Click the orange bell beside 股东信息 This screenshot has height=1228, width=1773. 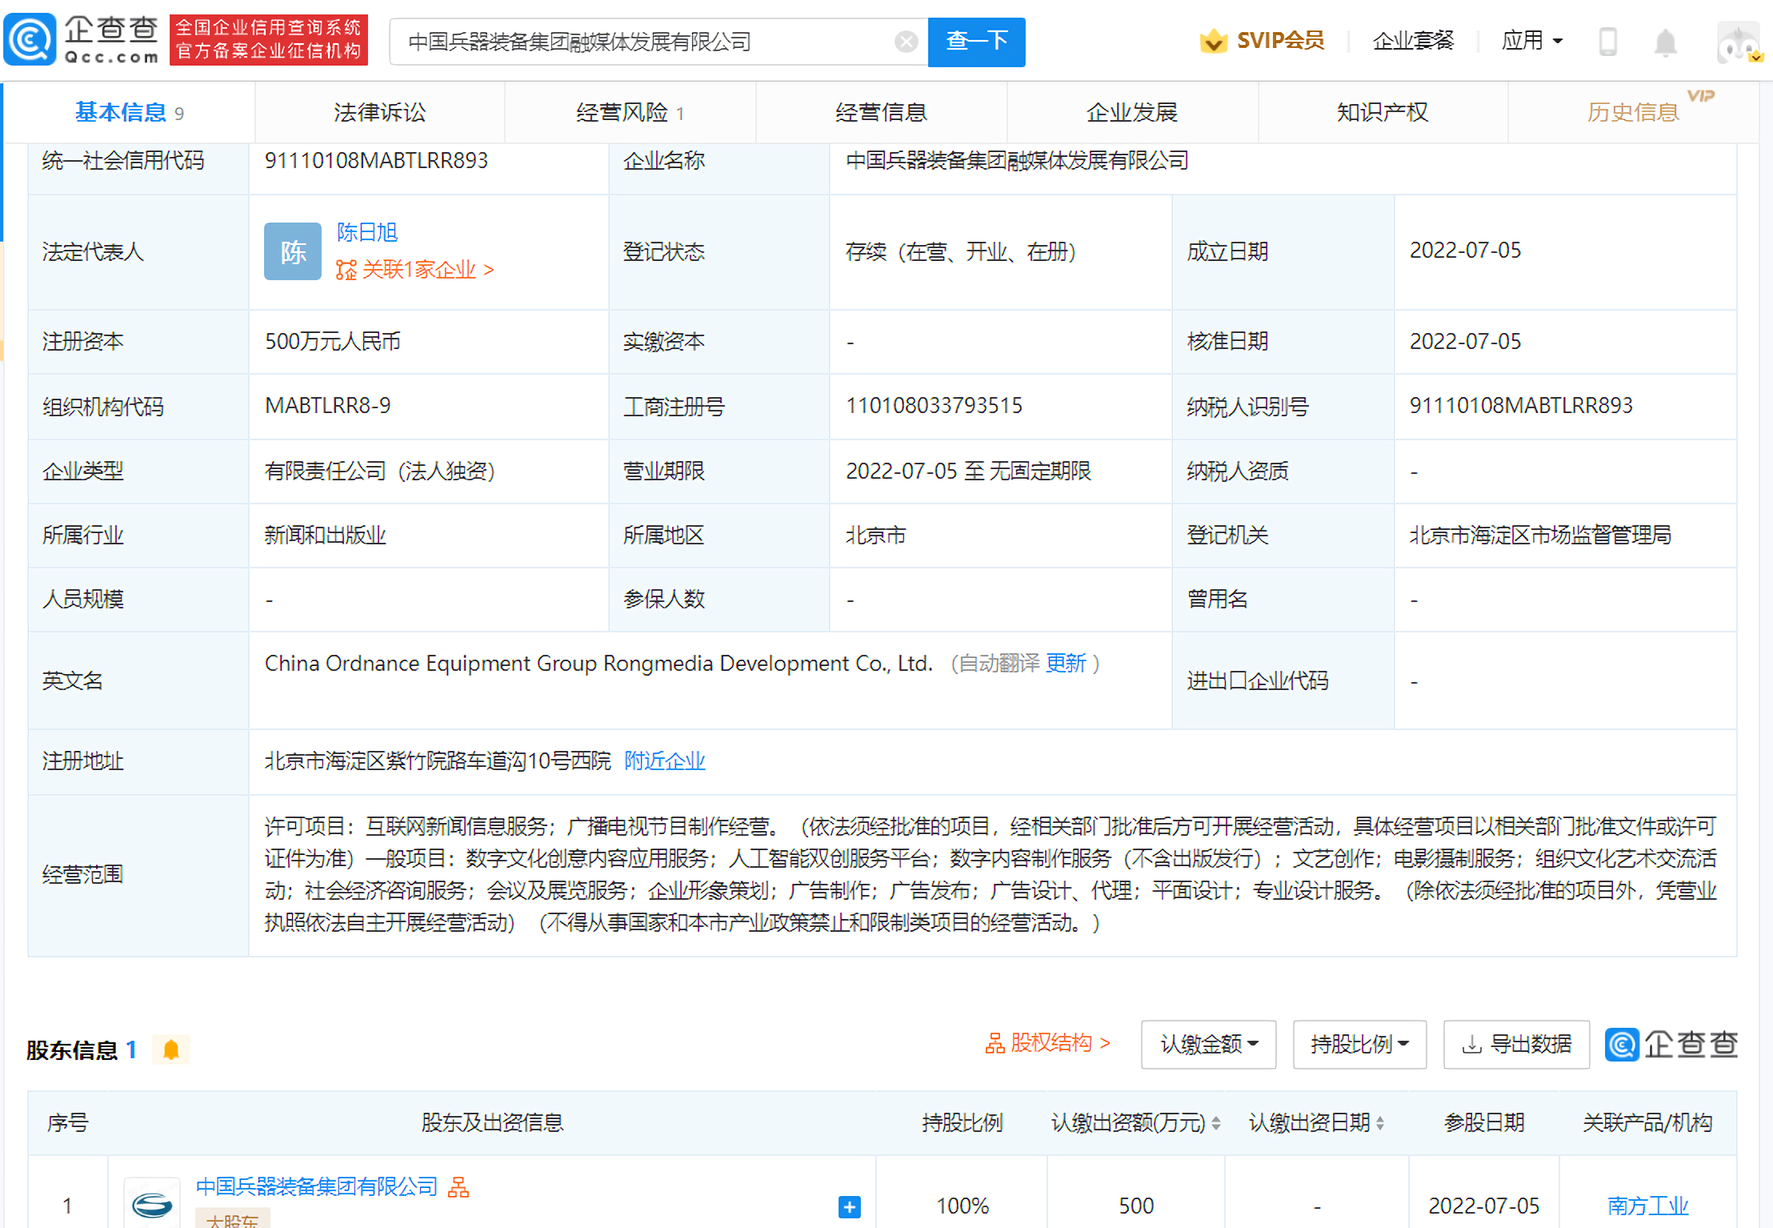tap(171, 1049)
